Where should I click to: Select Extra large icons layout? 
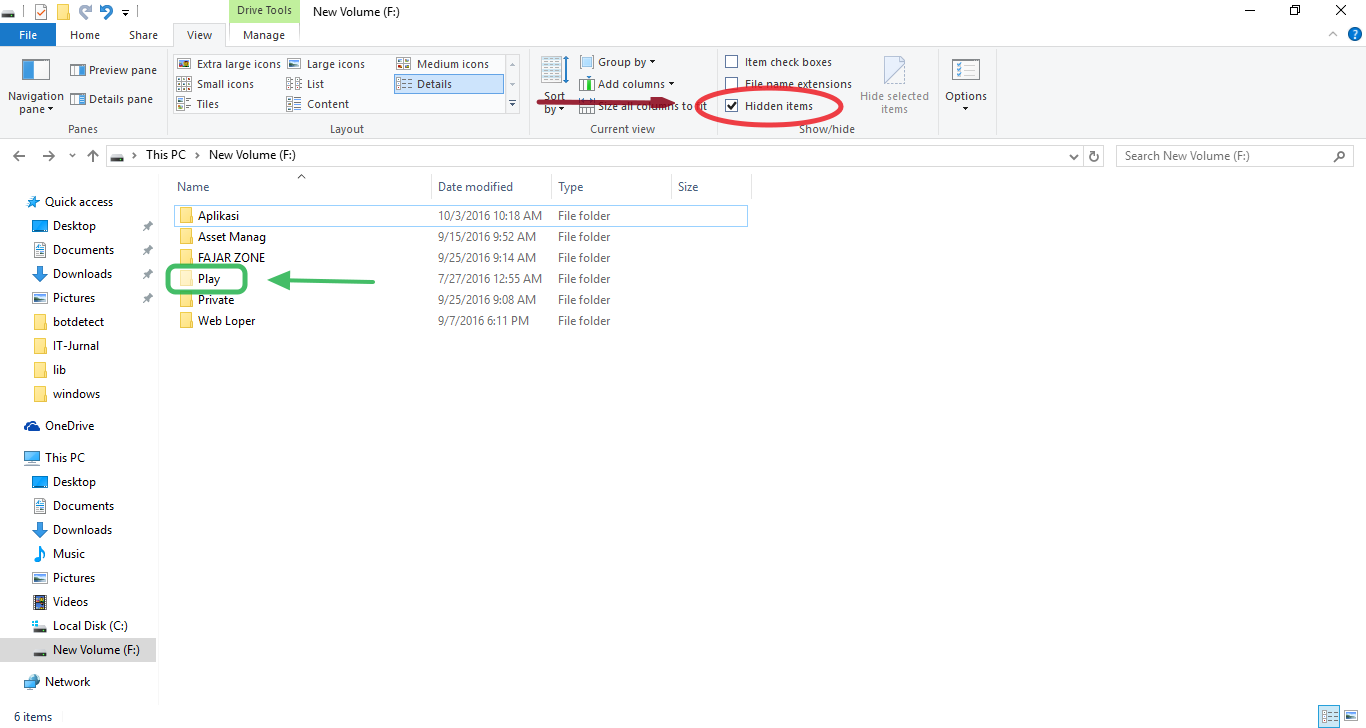(x=184, y=64)
